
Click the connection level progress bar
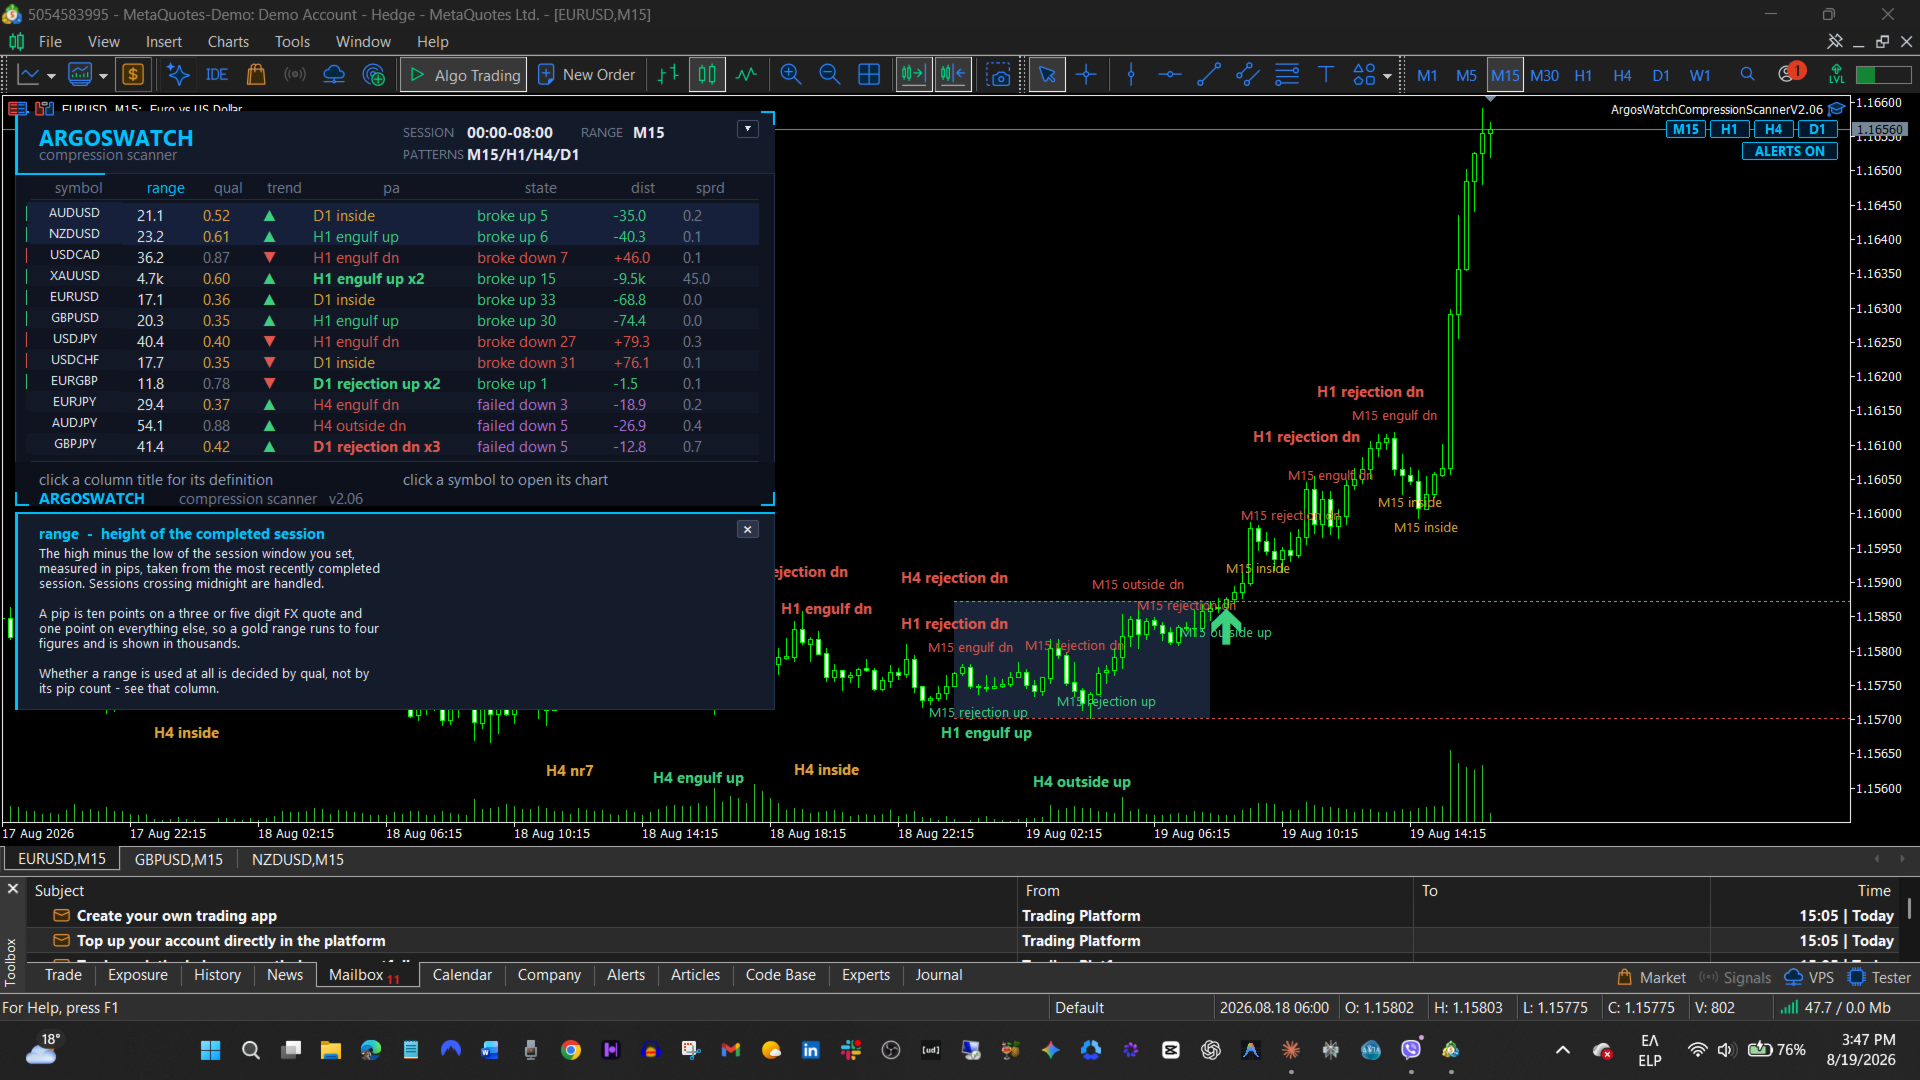[x=1883, y=75]
